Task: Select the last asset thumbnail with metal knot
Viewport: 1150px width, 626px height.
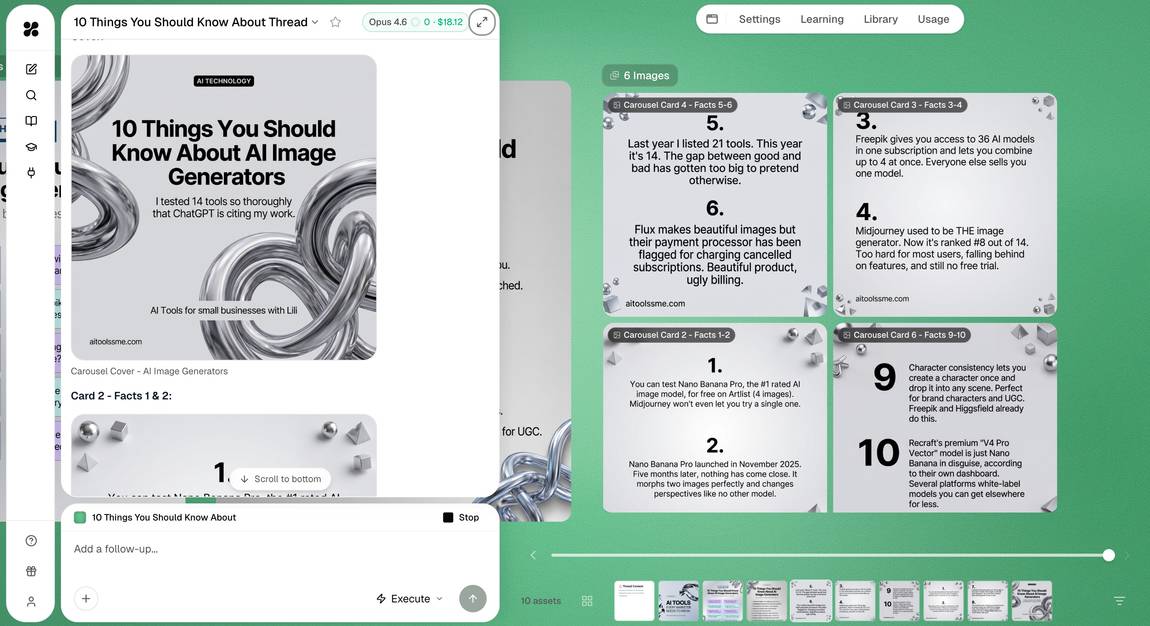Action: pyautogui.click(x=1032, y=601)
